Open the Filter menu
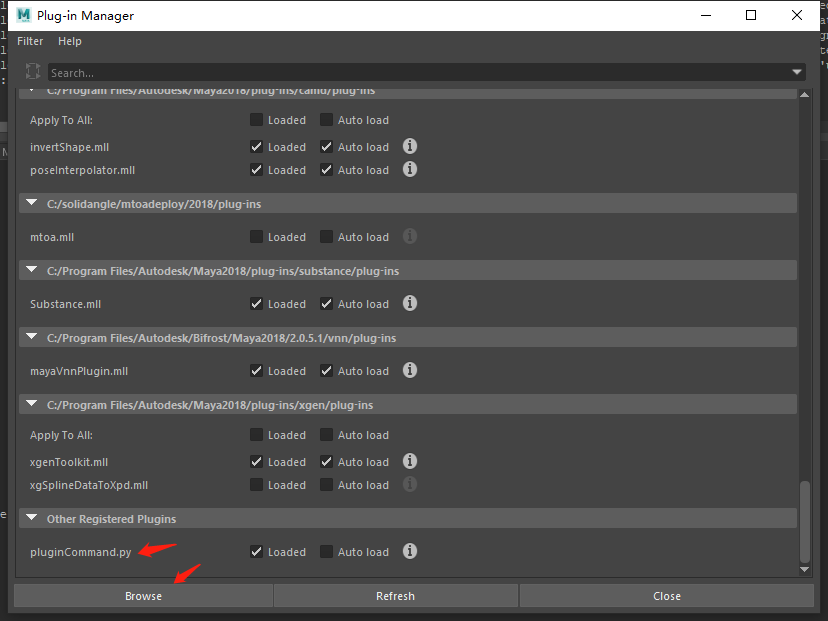Screen dimensions: 828x621 30,41
